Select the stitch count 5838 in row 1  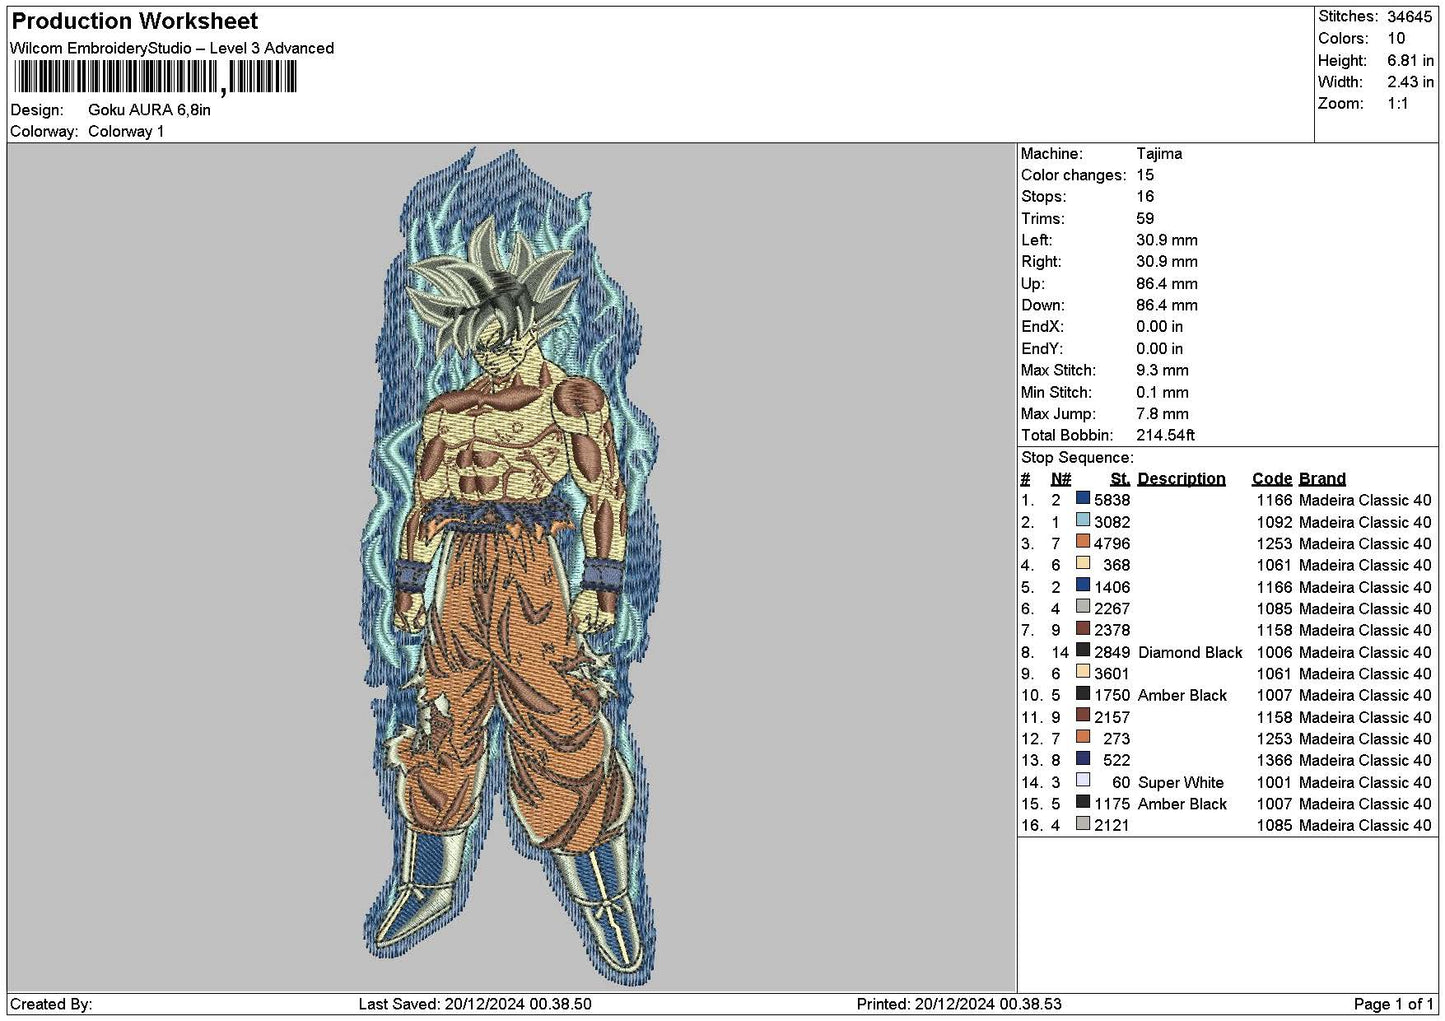tap(1112, 500)
